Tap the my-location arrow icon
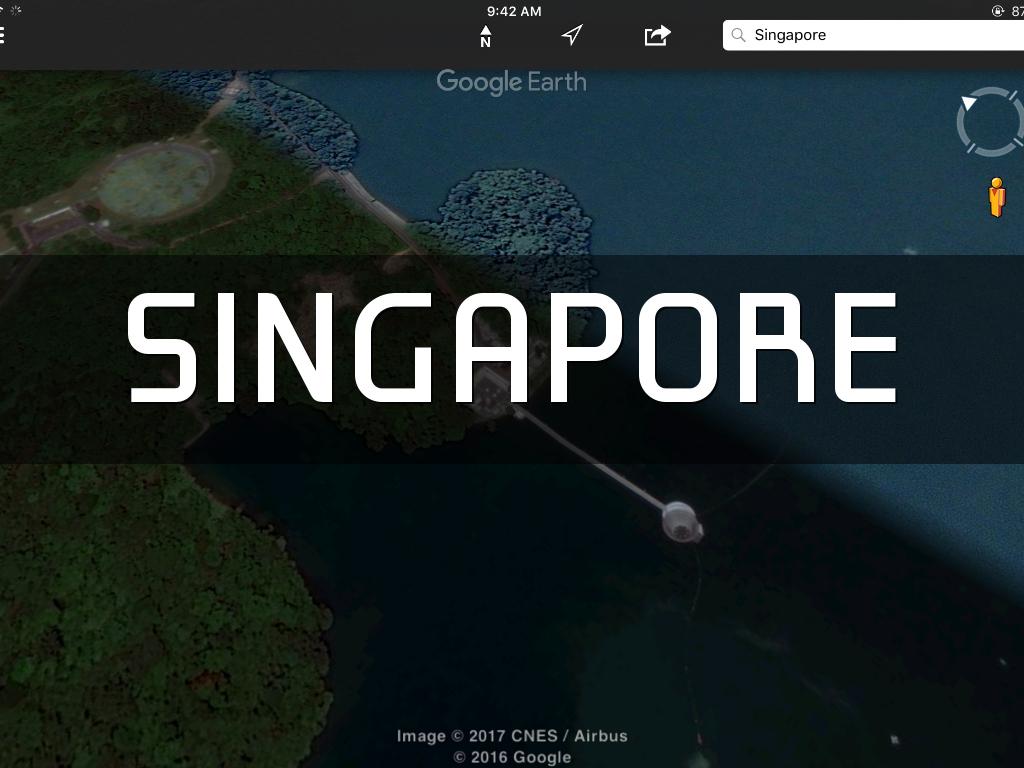Image resolution: width=1024 pixels, height=768 pixels. pyautogui.click(x=571, y=35)
